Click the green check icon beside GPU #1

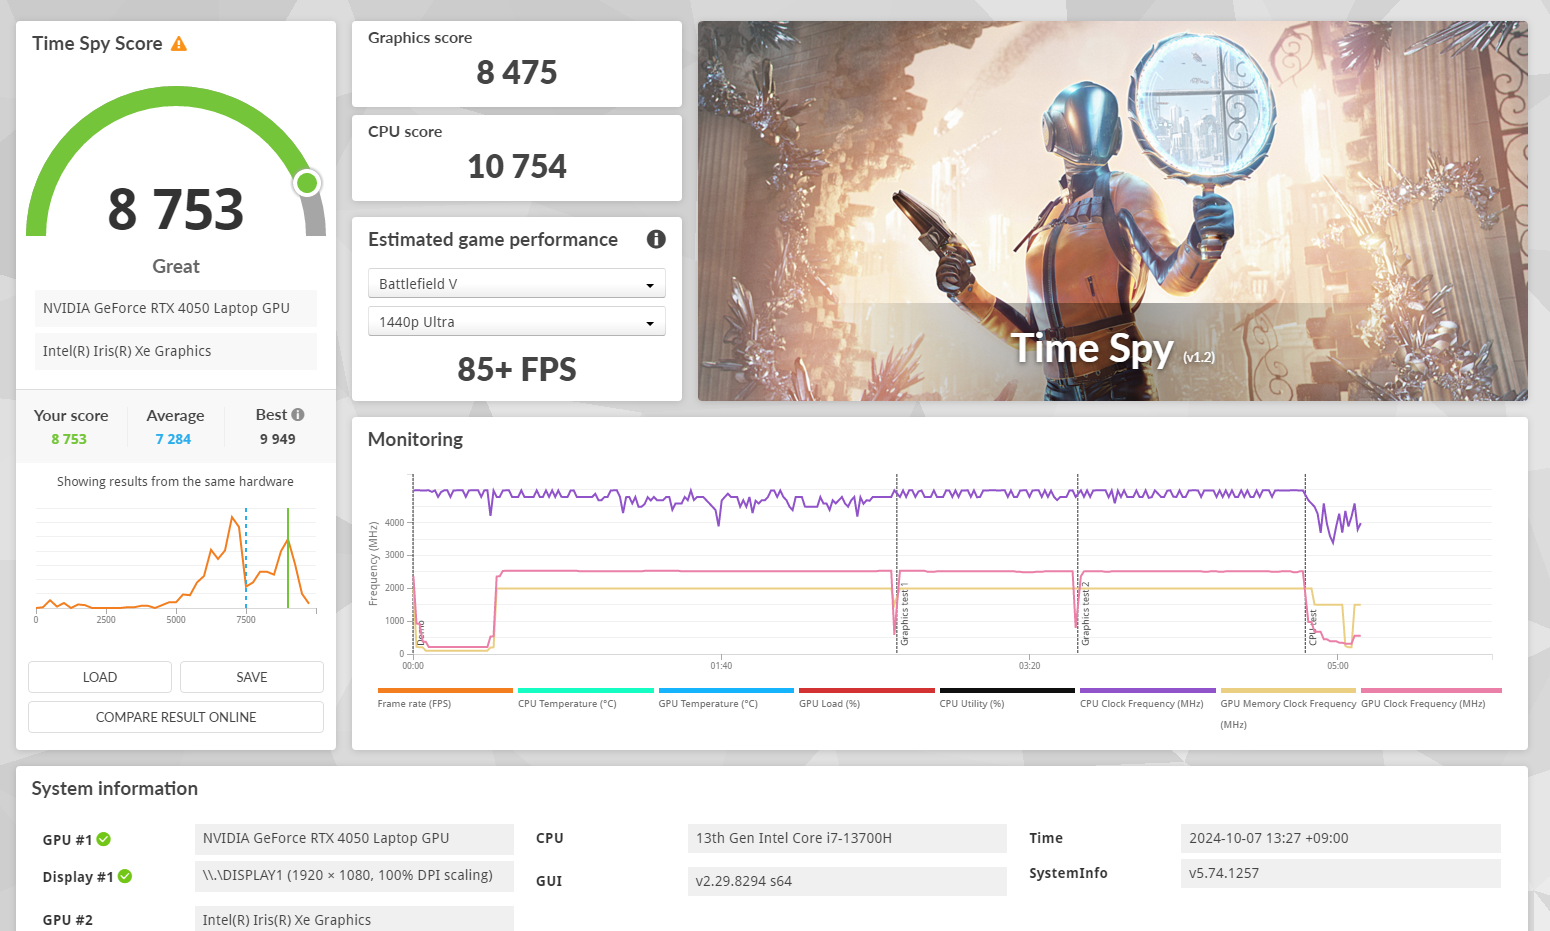point(104,839)
